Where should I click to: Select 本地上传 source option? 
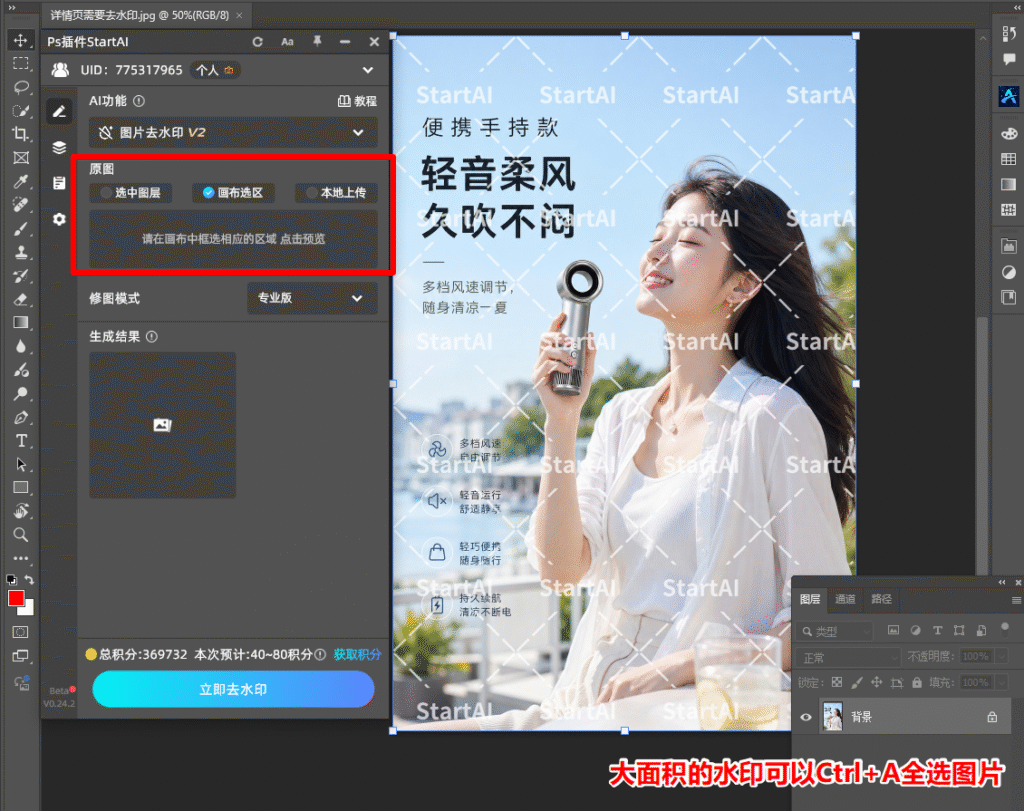(336, 193)
